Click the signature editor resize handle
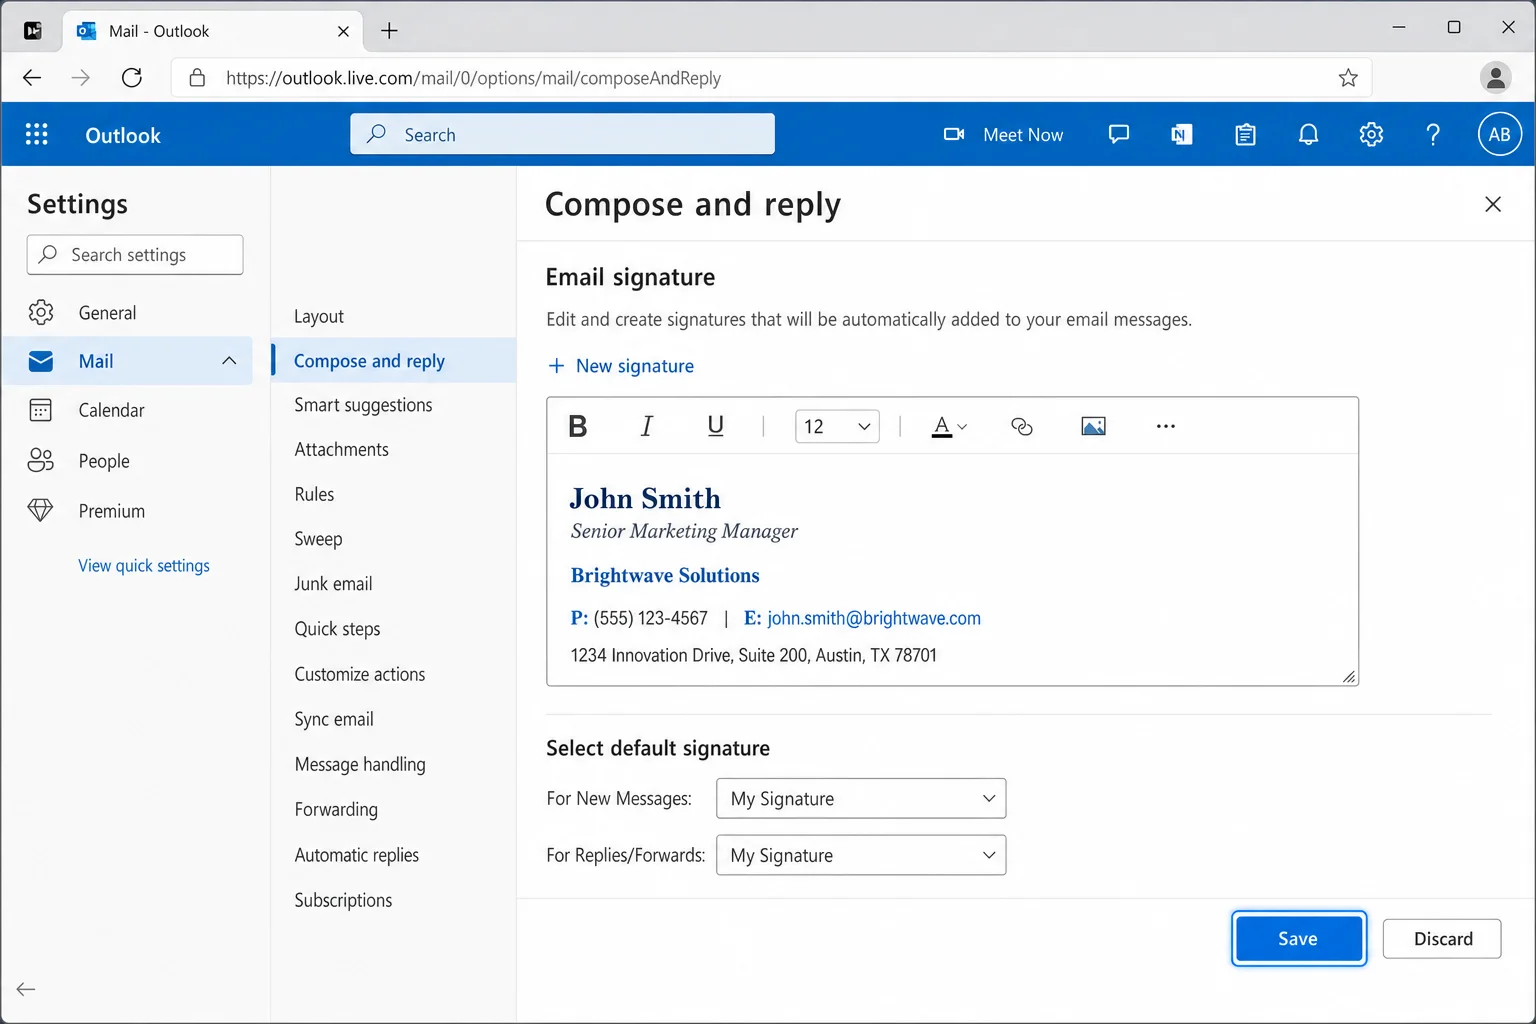Screen dimensions: 1536x1024 pyautogui.click(x=1349, y=677)
